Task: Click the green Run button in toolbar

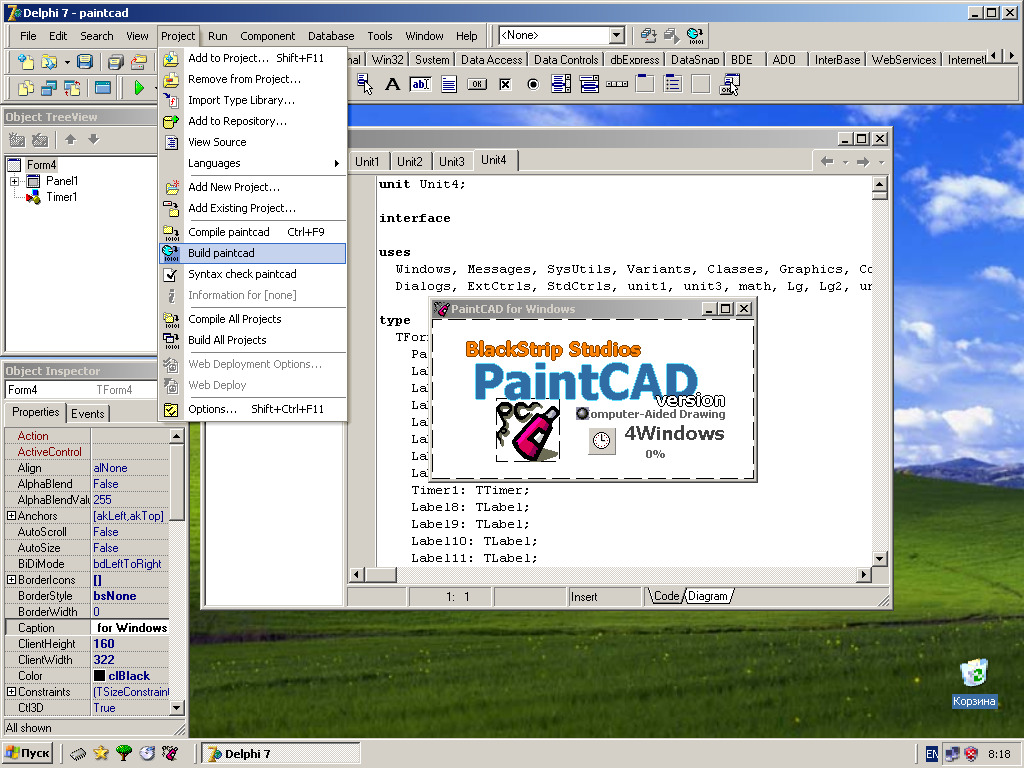Action: pyautogui.click(x=139, y=88)
